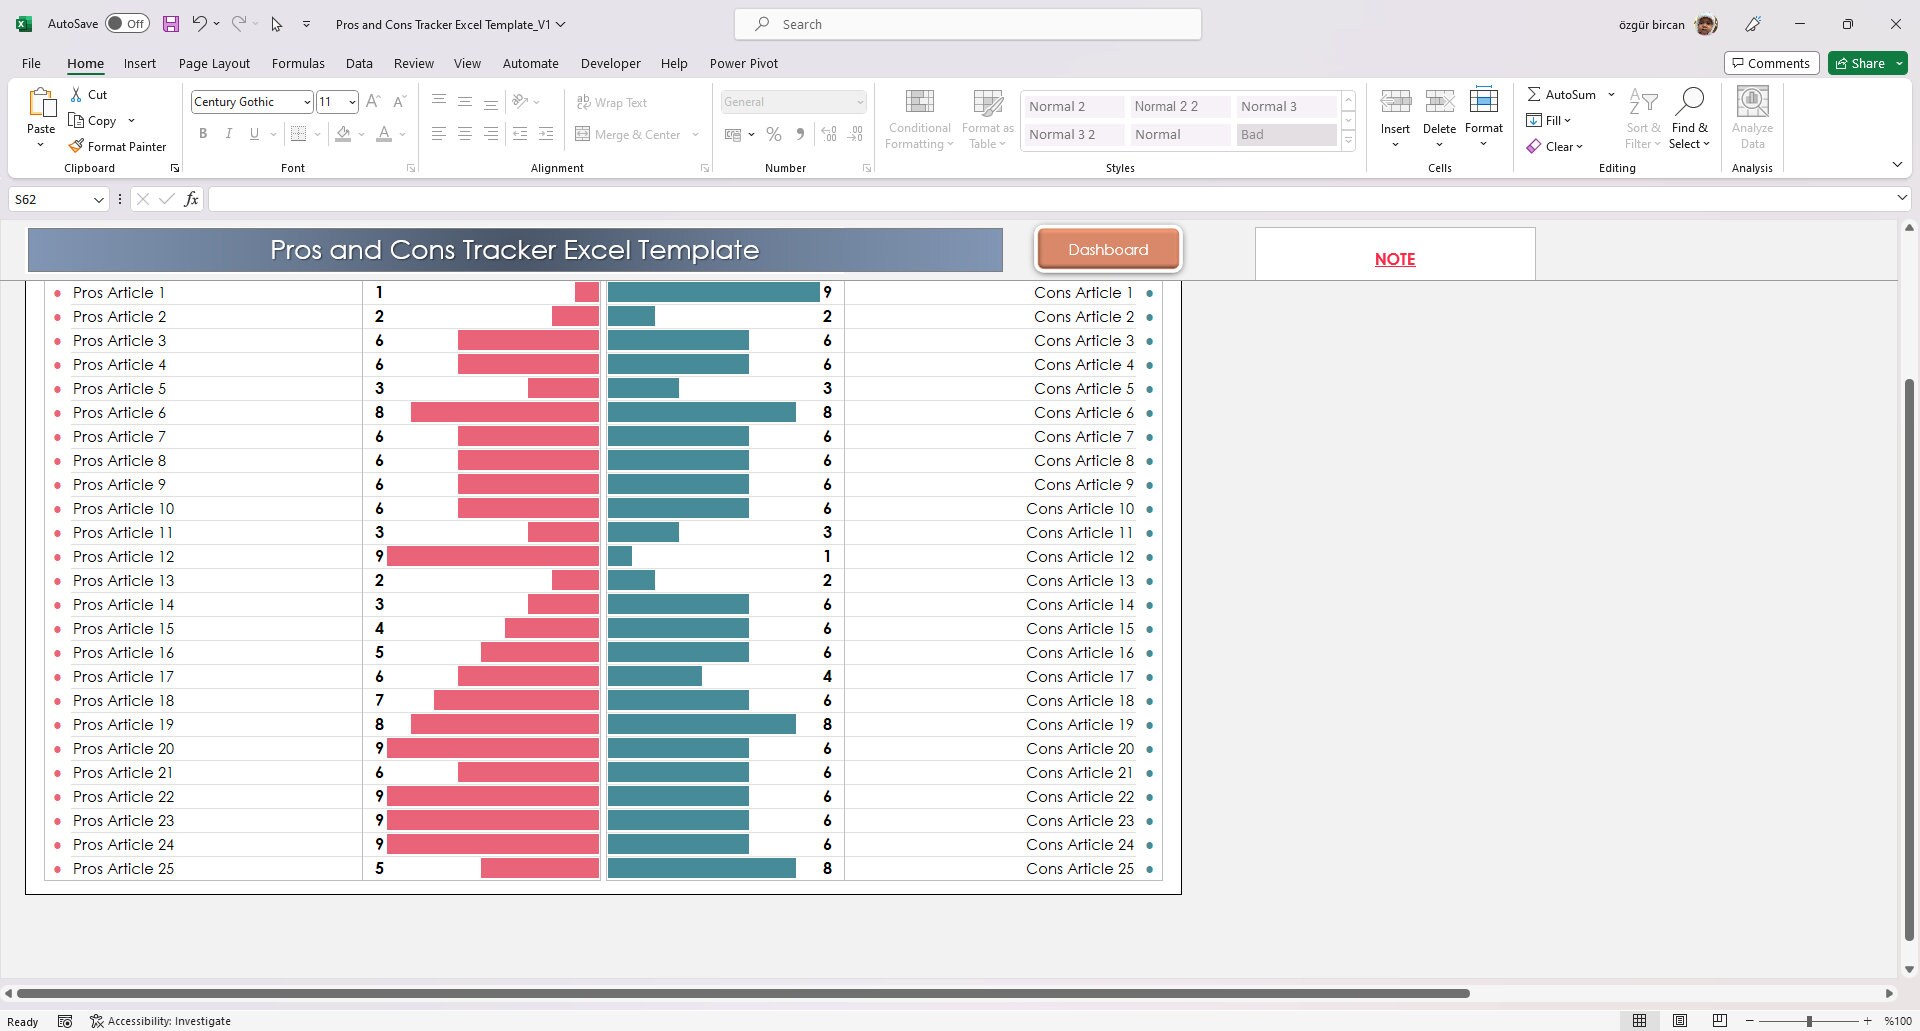Switch to Page Layout view in status bar
The image size is (1920, 1031).
tap(1680, 1021)
